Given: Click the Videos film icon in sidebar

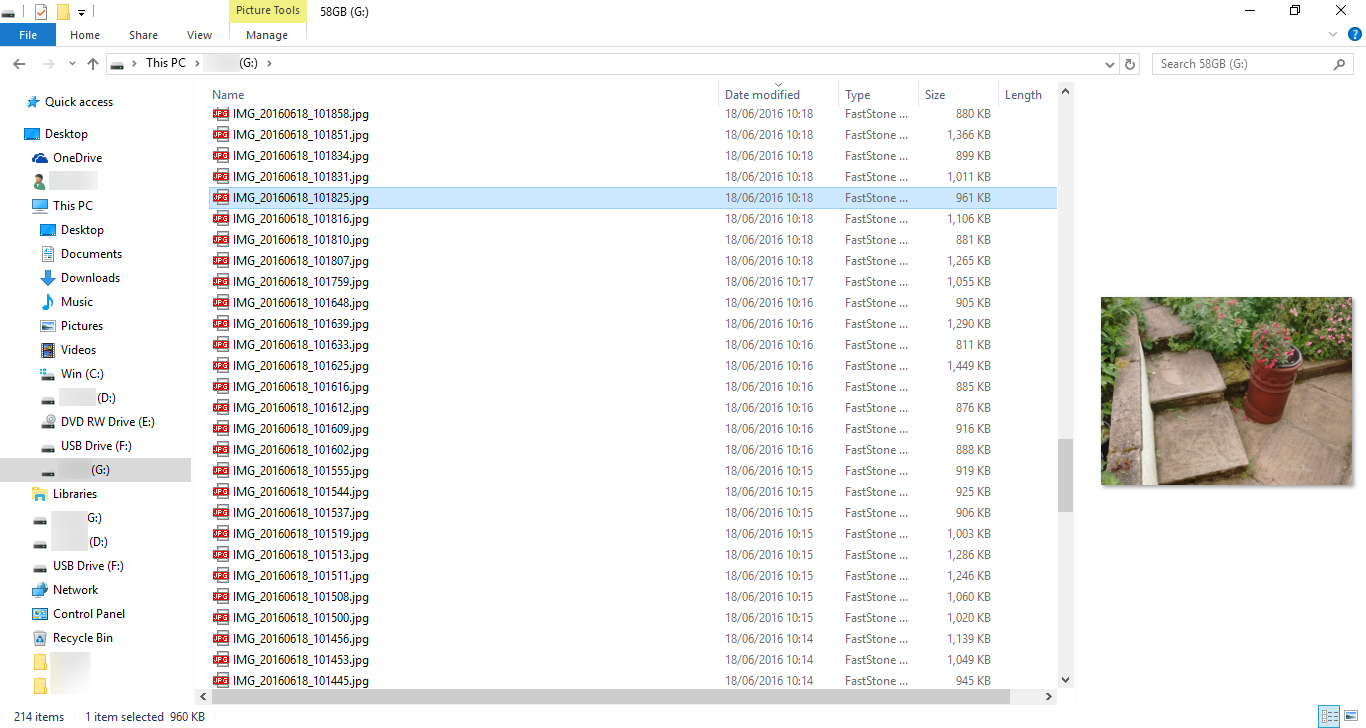Looking at the screenshot, I should (47, 350).
